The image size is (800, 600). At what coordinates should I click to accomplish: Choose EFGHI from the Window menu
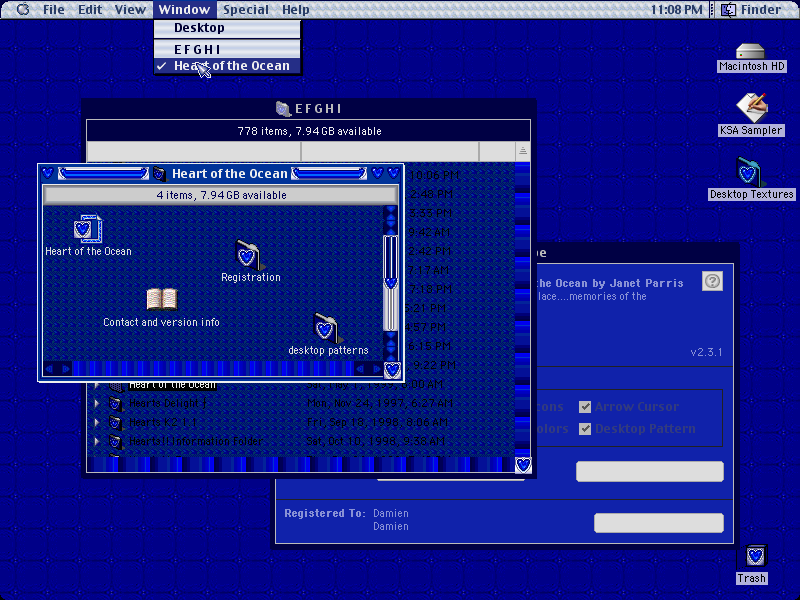(x=227, y=49)
